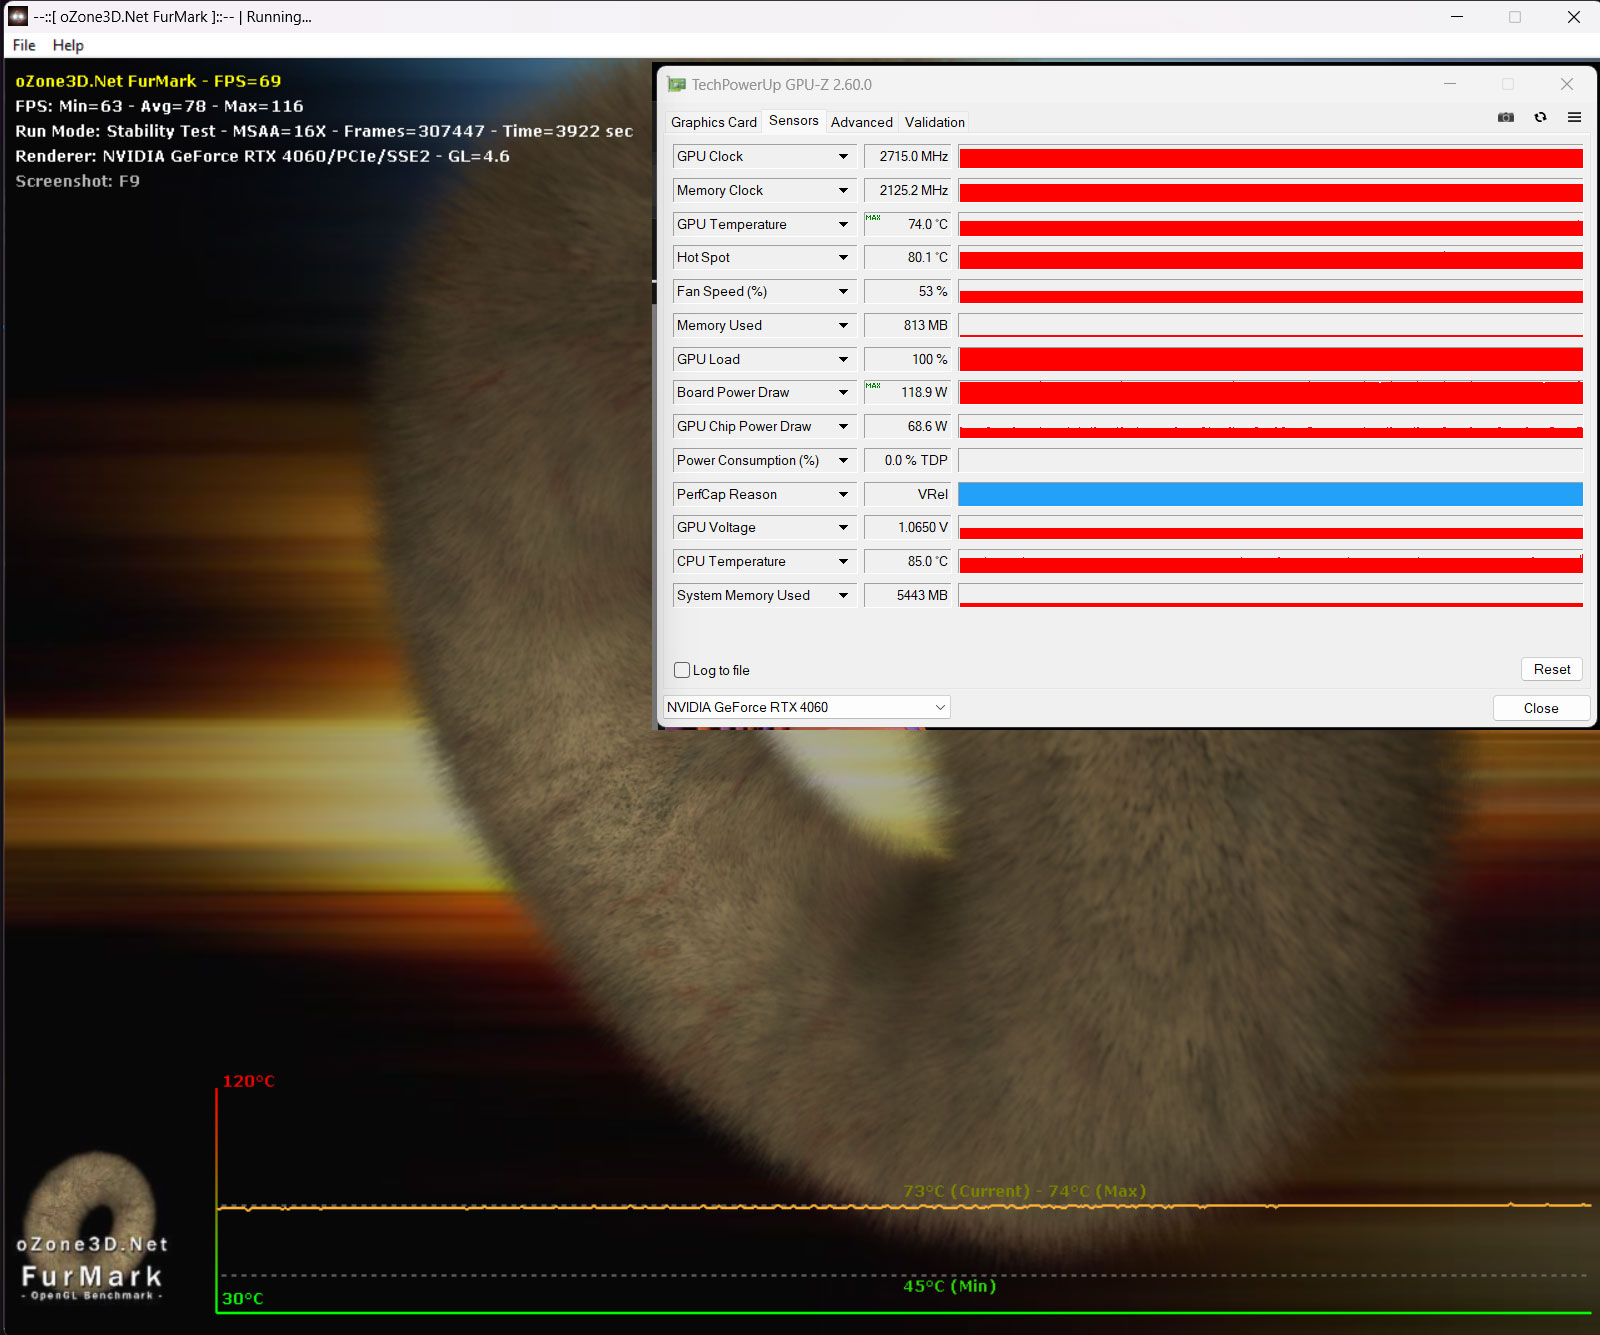Open the Memory Clock sensor dropdown
Viewport: 1600px width, 1335px height.
(x=843, y=191)
